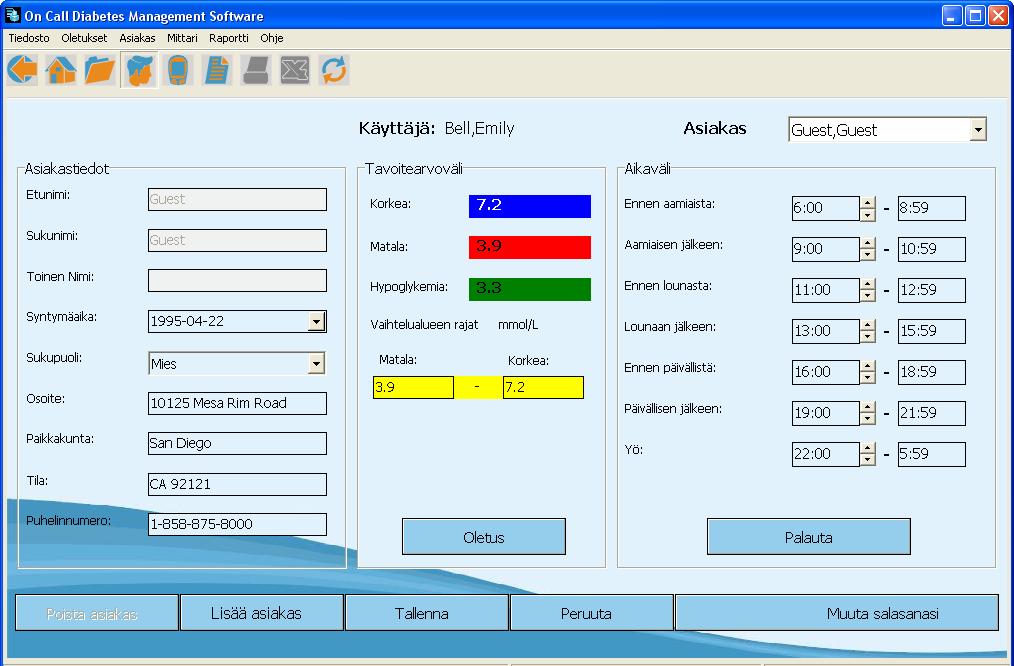Click the Käyttäjä name Bell,Emily
Image resolution: width=1014 pixels, height=666 pixels.
click(479, 128)
